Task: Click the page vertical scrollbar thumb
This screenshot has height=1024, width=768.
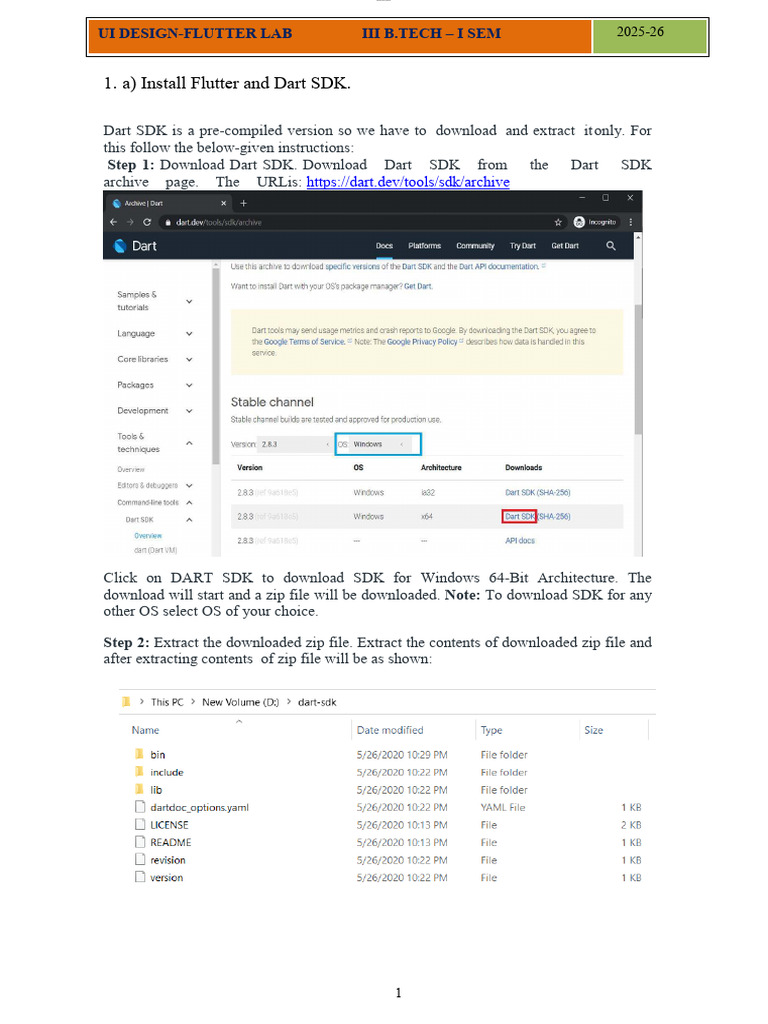Action: (x=638, y=369)
